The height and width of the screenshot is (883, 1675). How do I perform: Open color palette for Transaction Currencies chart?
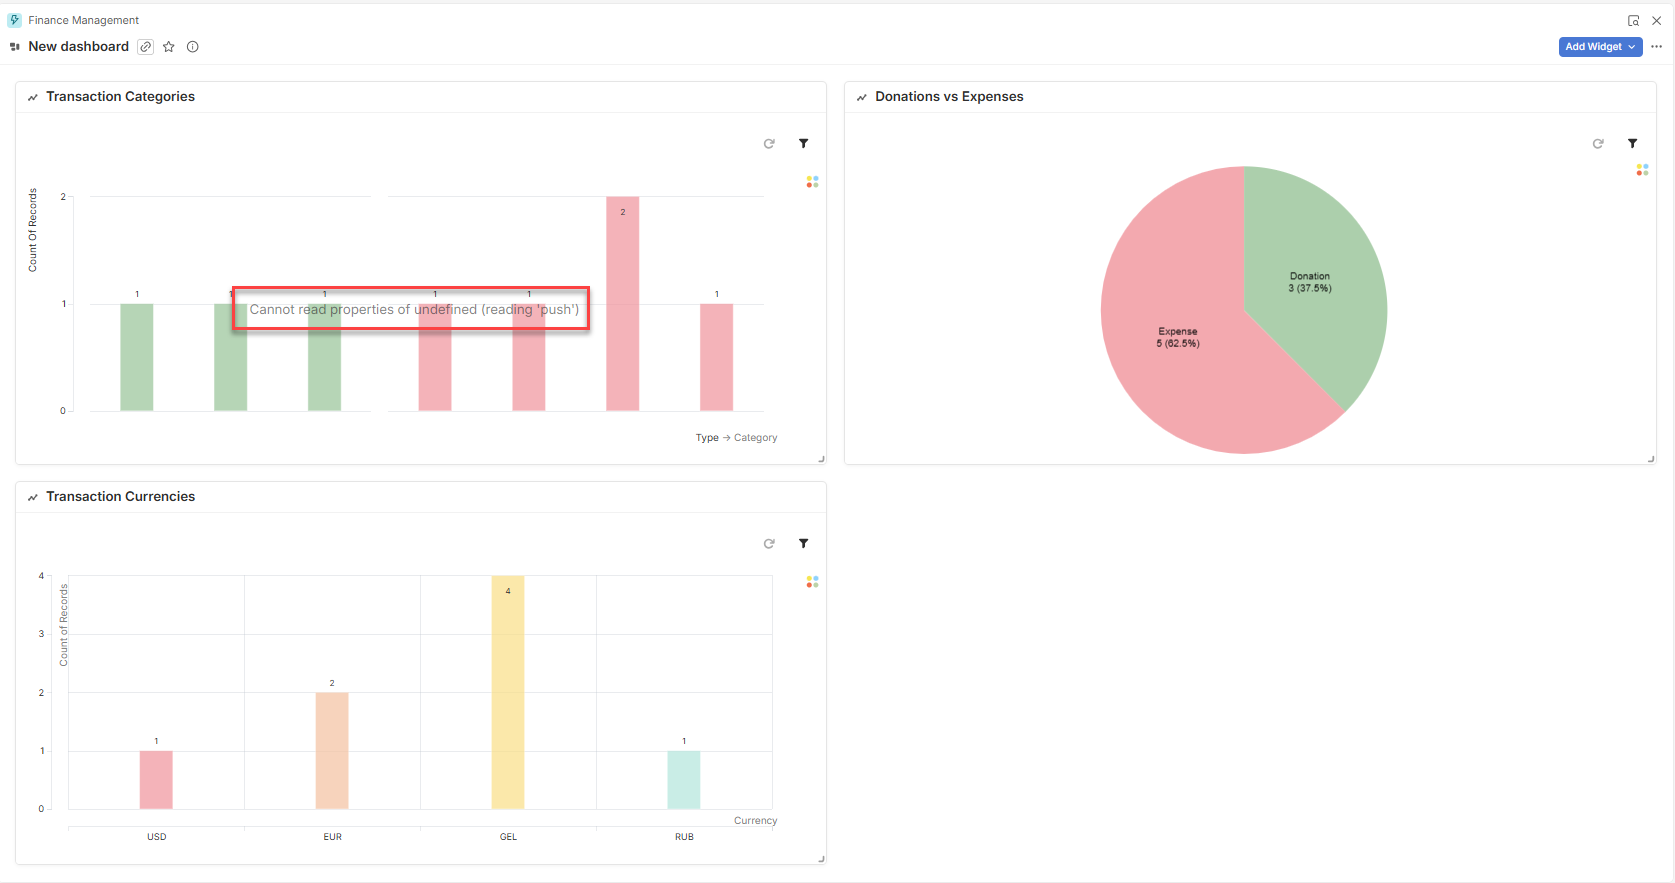tap(812, 582)
